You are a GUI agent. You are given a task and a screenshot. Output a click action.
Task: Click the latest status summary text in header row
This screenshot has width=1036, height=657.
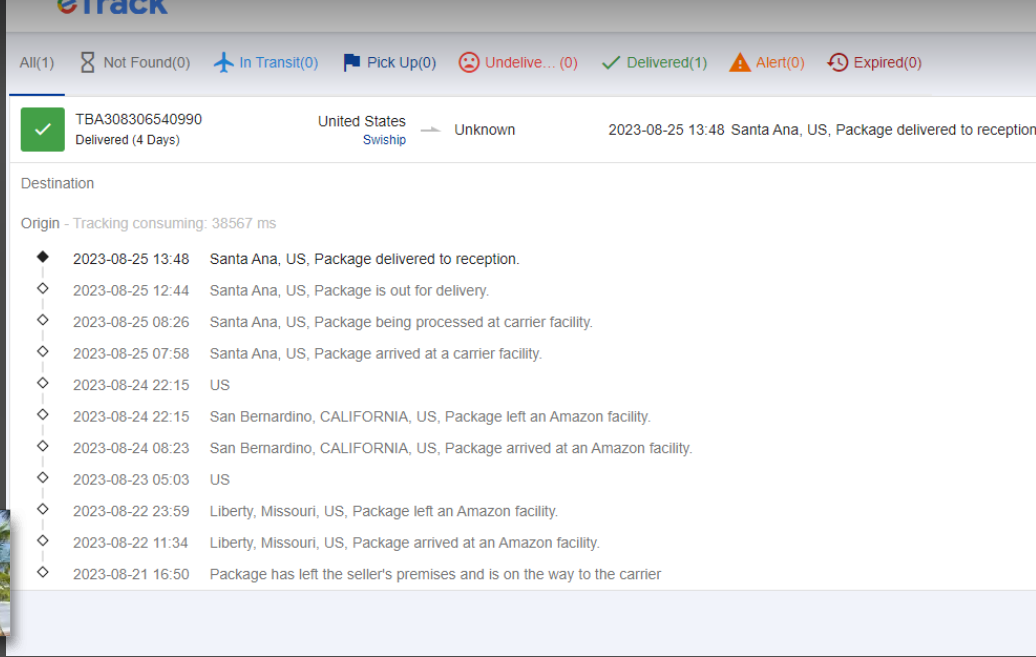point(822,130)
